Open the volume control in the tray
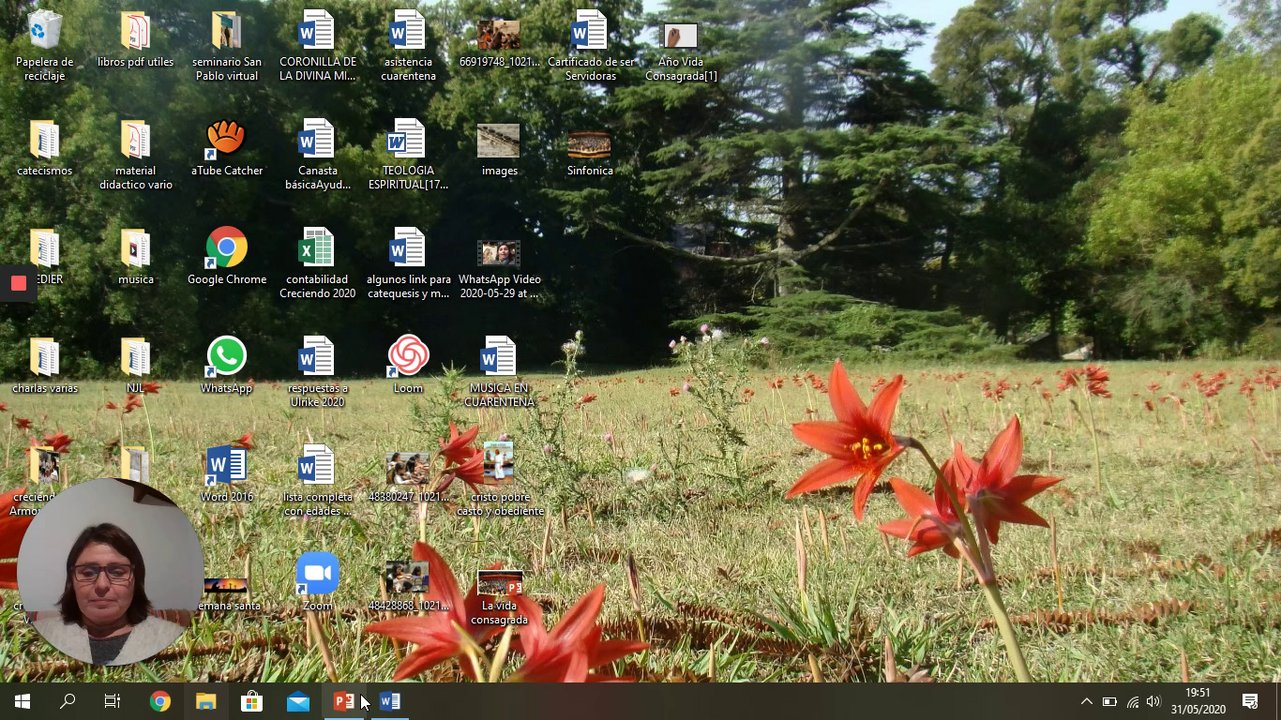Image resolution: width=1281 pixels, height=720 pixels. 1155,702
